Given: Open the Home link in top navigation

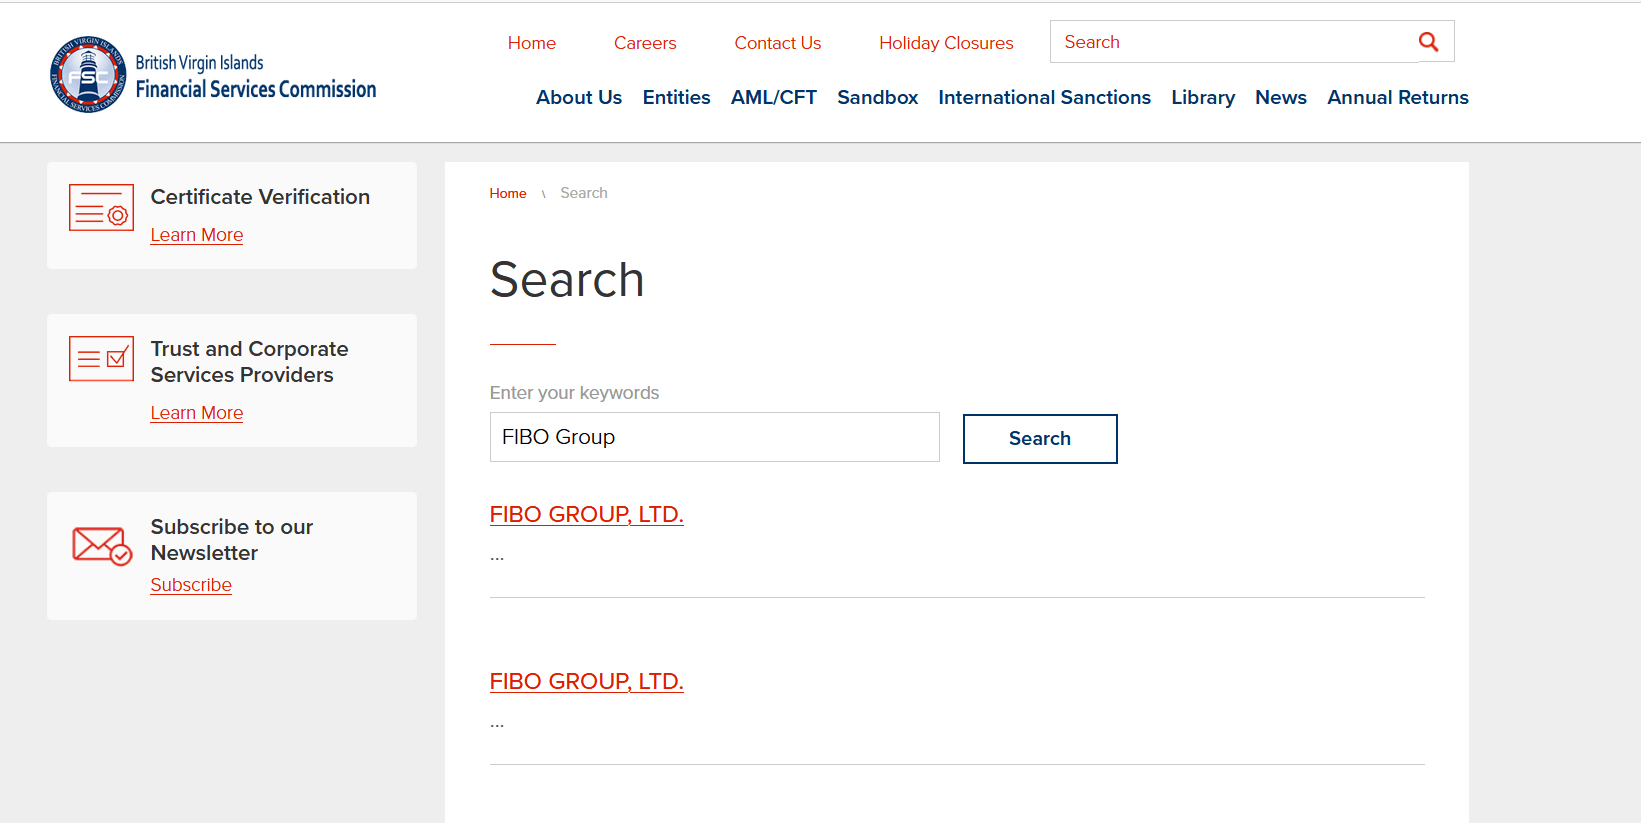Looking at the screenshot, I should 532,43.
